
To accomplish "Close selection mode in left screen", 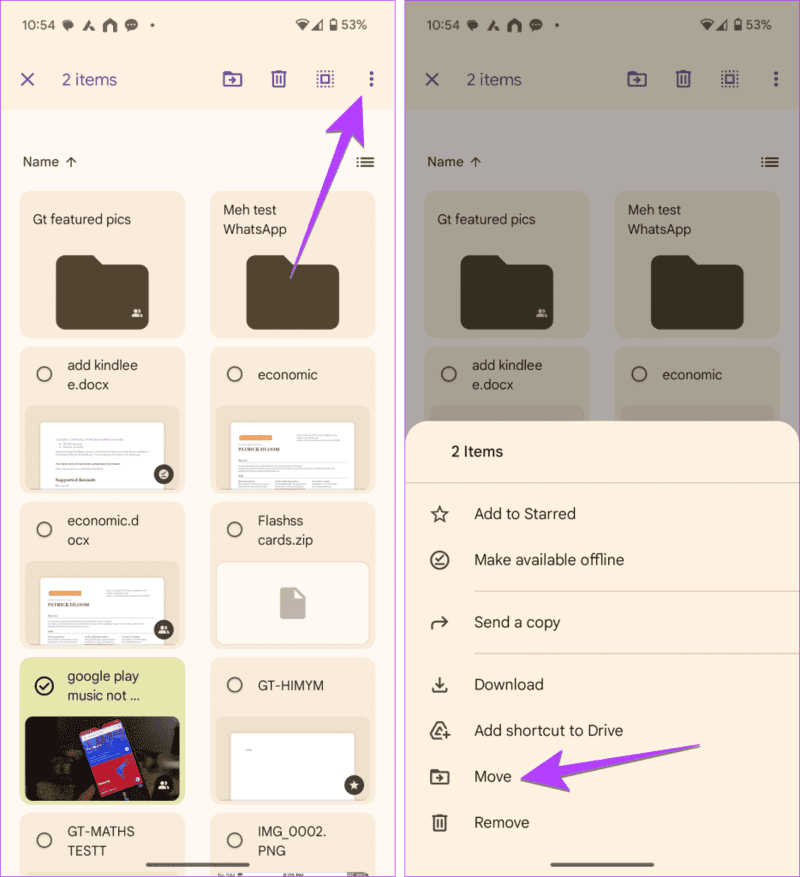I will (27, 79).
